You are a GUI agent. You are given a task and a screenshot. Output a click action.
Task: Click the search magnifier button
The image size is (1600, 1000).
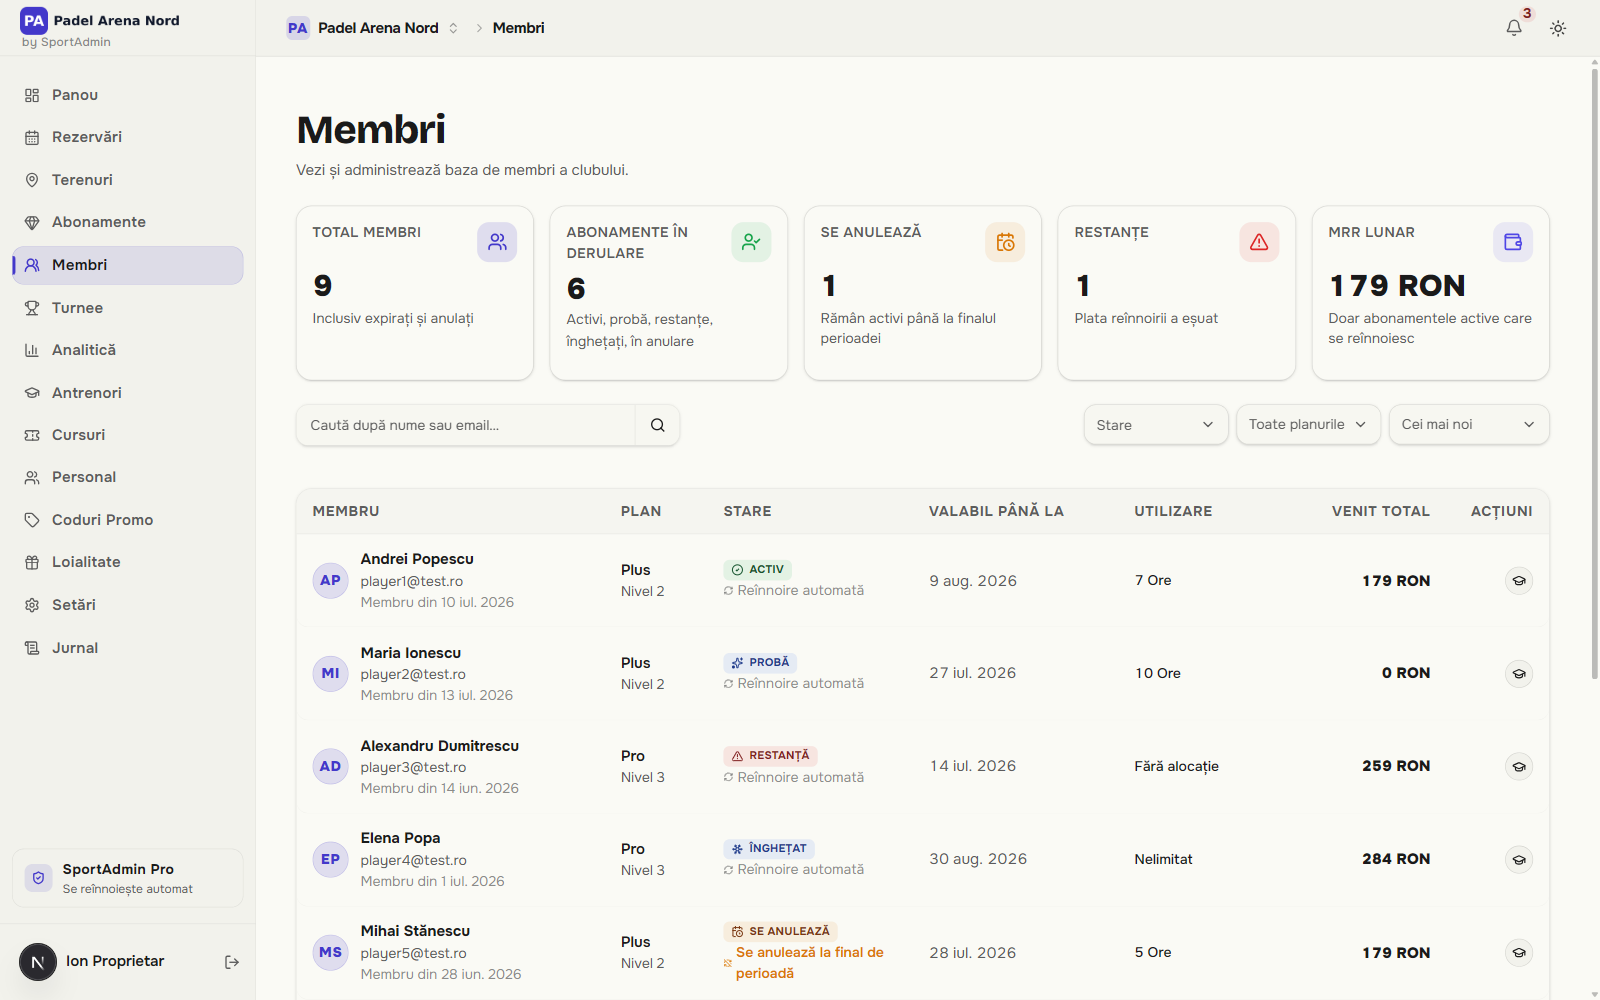pyautogui.click(x=657, y=425)
